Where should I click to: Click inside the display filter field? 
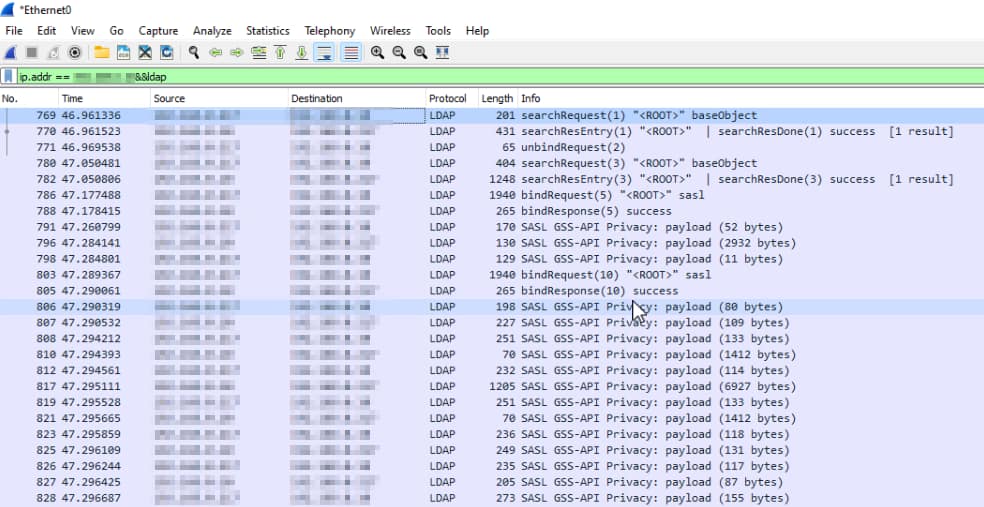pos(500,77)
